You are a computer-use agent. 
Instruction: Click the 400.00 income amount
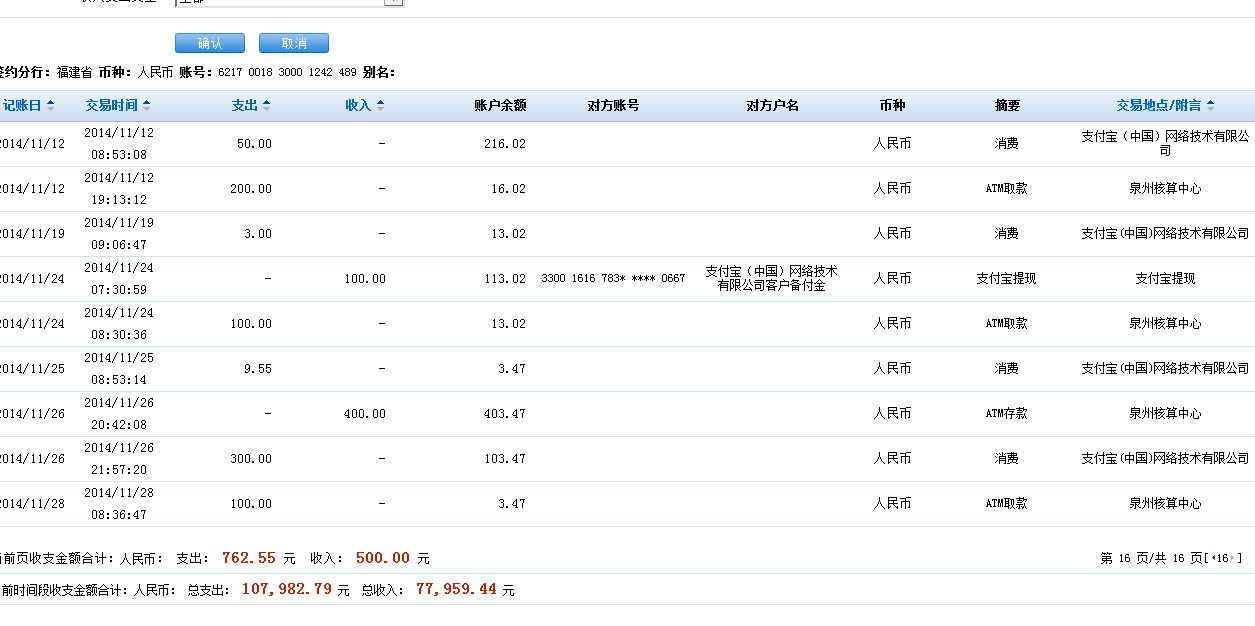click(364, 414)
